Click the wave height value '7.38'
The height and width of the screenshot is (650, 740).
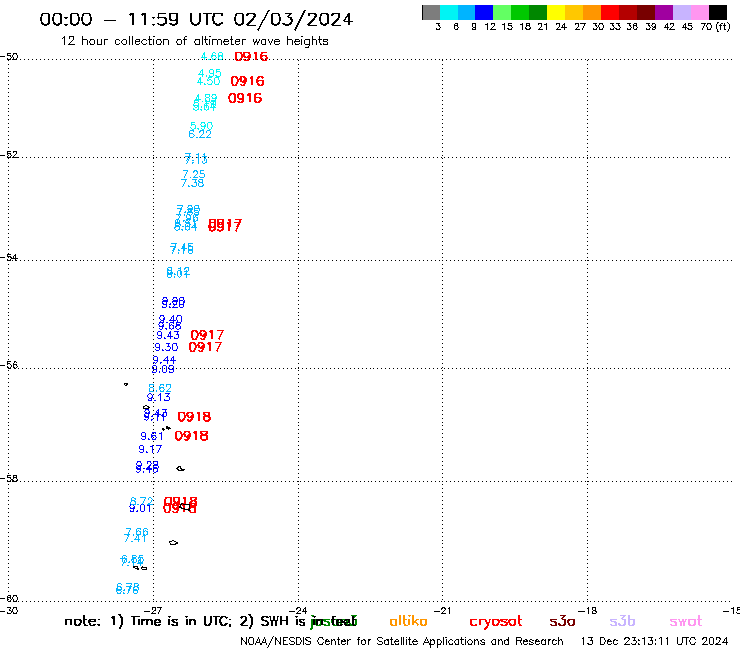coord(193,183)
